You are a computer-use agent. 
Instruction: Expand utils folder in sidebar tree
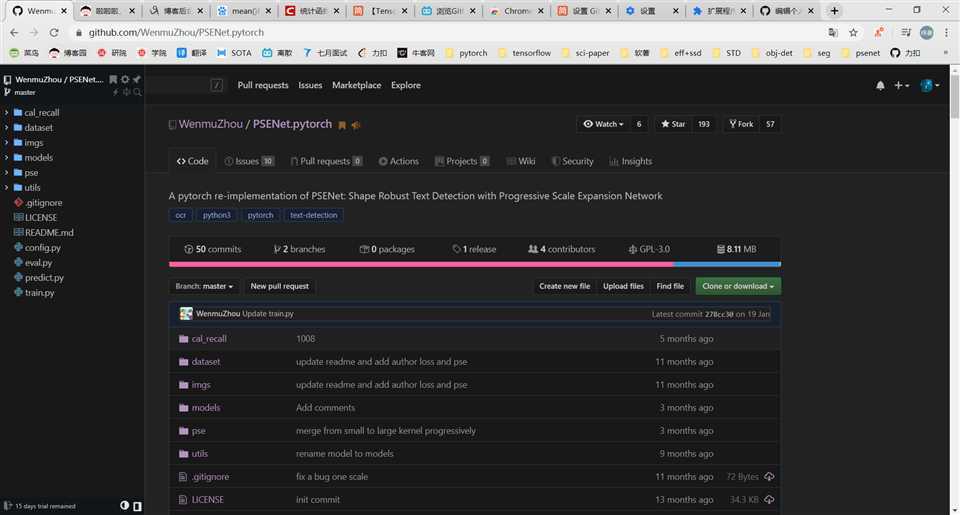point(7,187)
